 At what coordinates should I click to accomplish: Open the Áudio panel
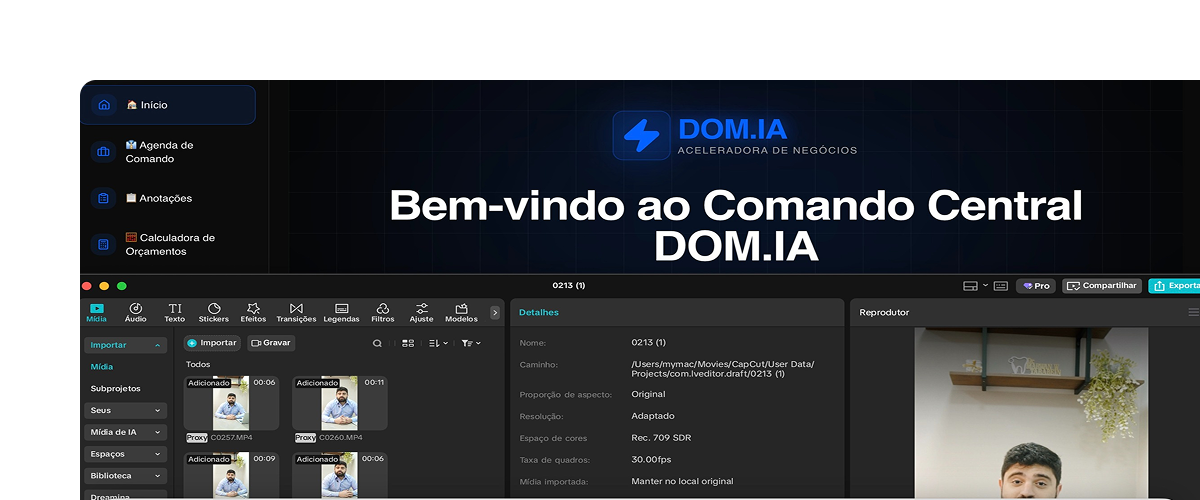[135, 312]
